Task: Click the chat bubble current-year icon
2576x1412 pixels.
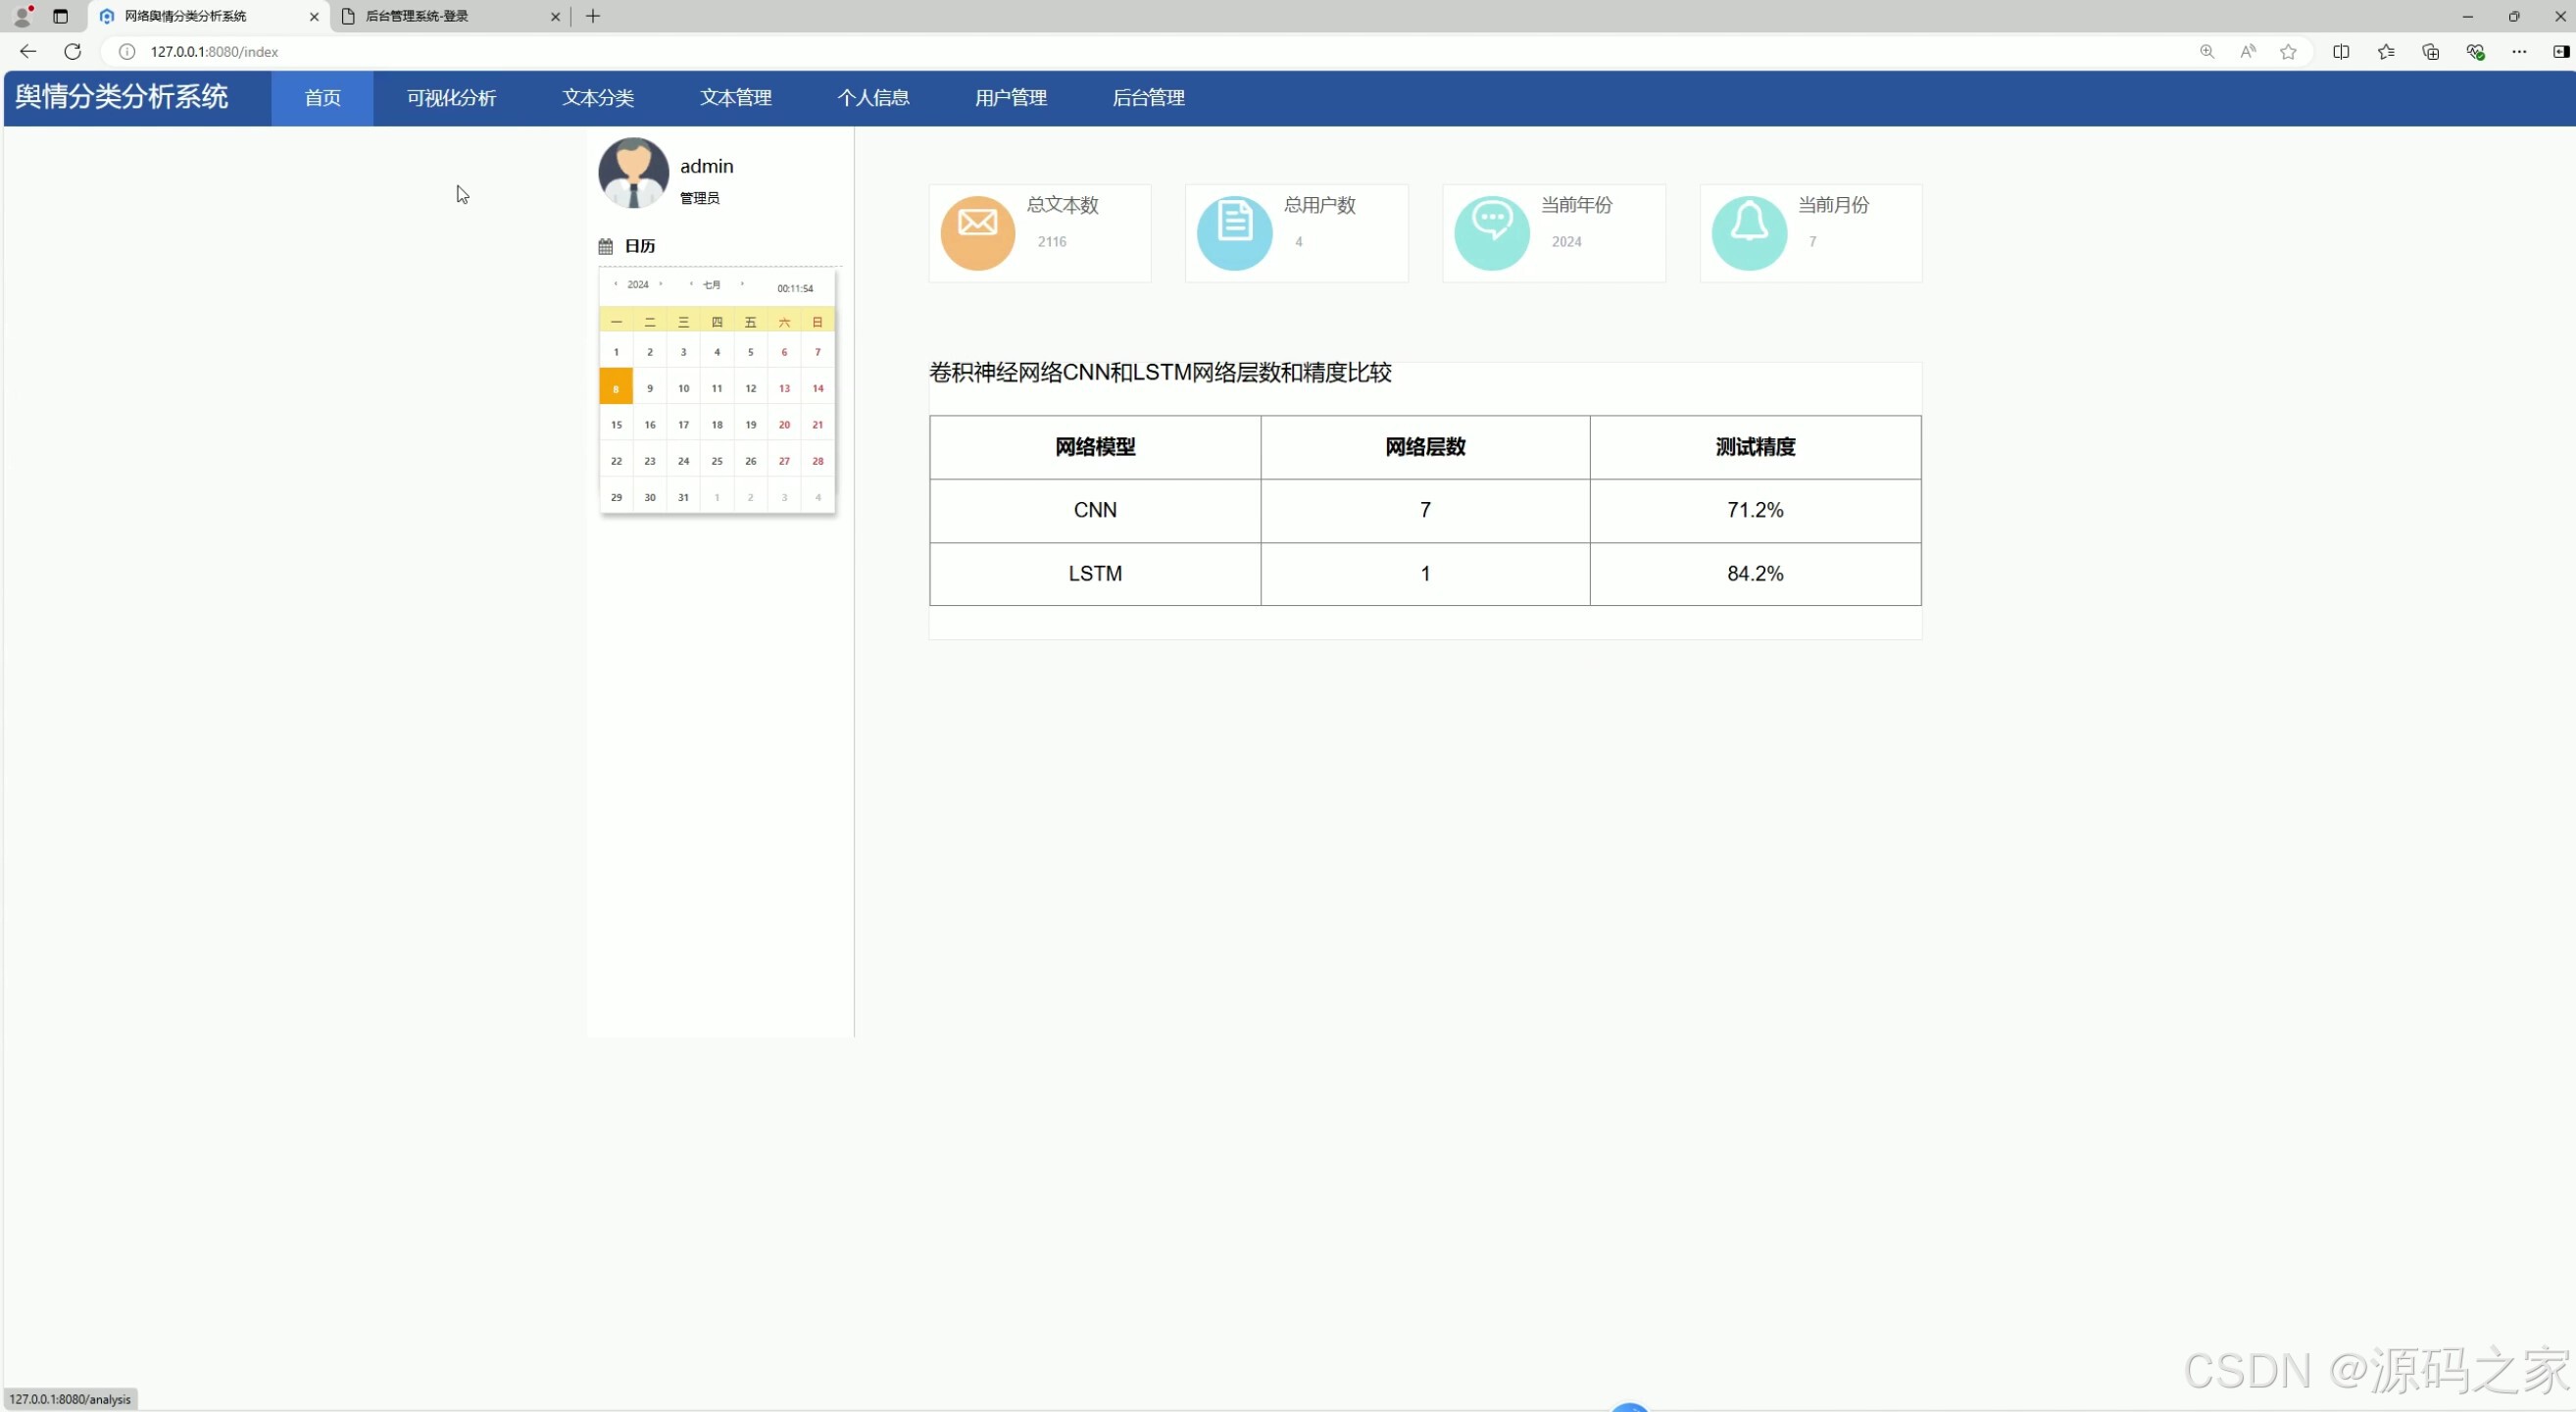Action: coord(1491,232)
